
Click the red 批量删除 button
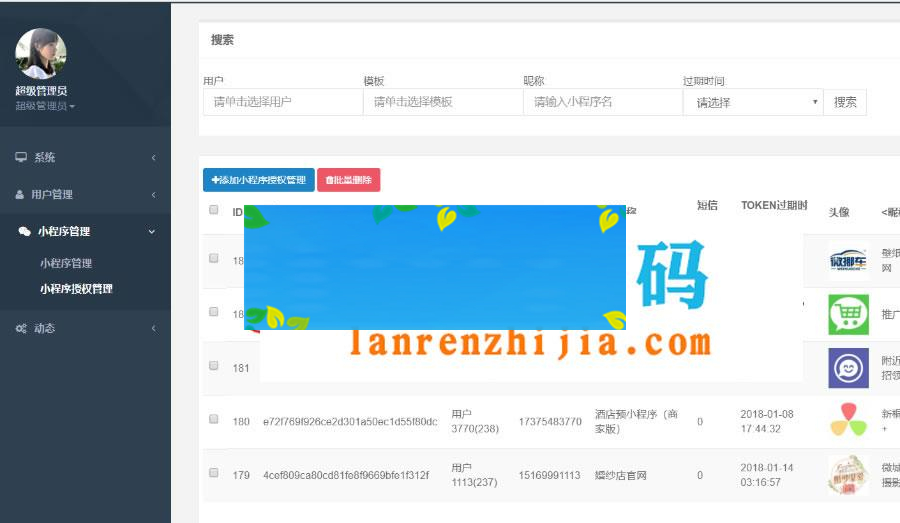point(348,180)
